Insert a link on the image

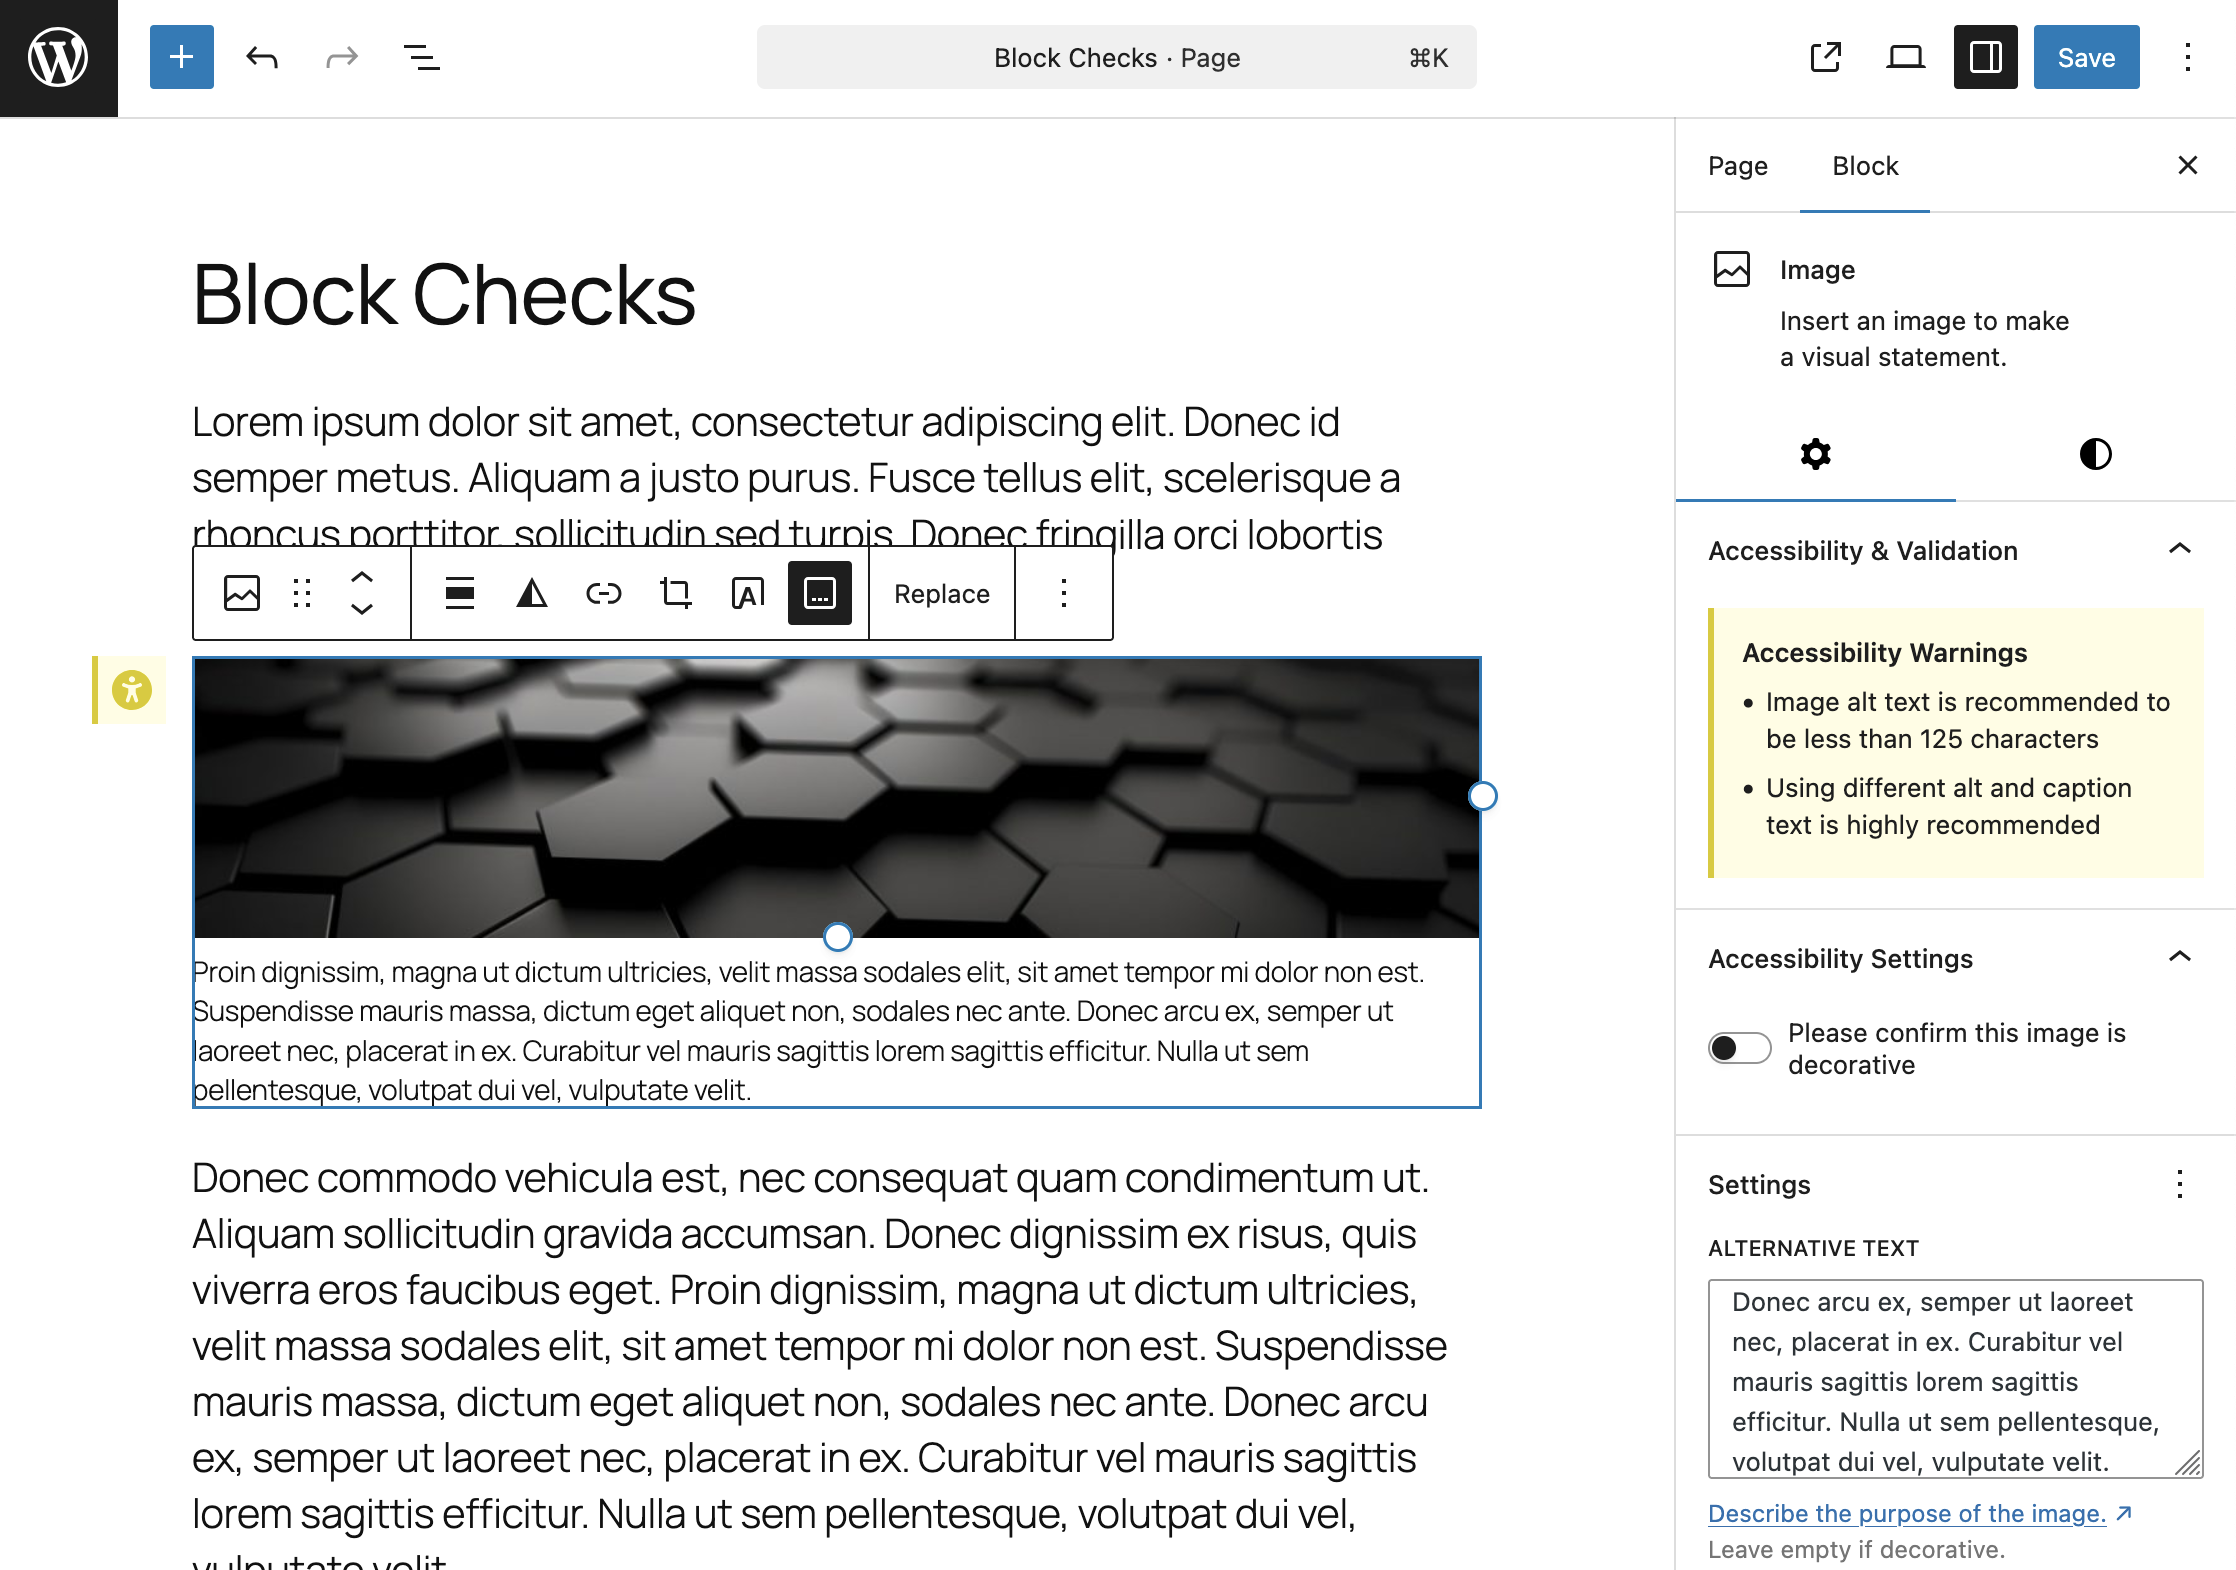click(x=604, y=592)
